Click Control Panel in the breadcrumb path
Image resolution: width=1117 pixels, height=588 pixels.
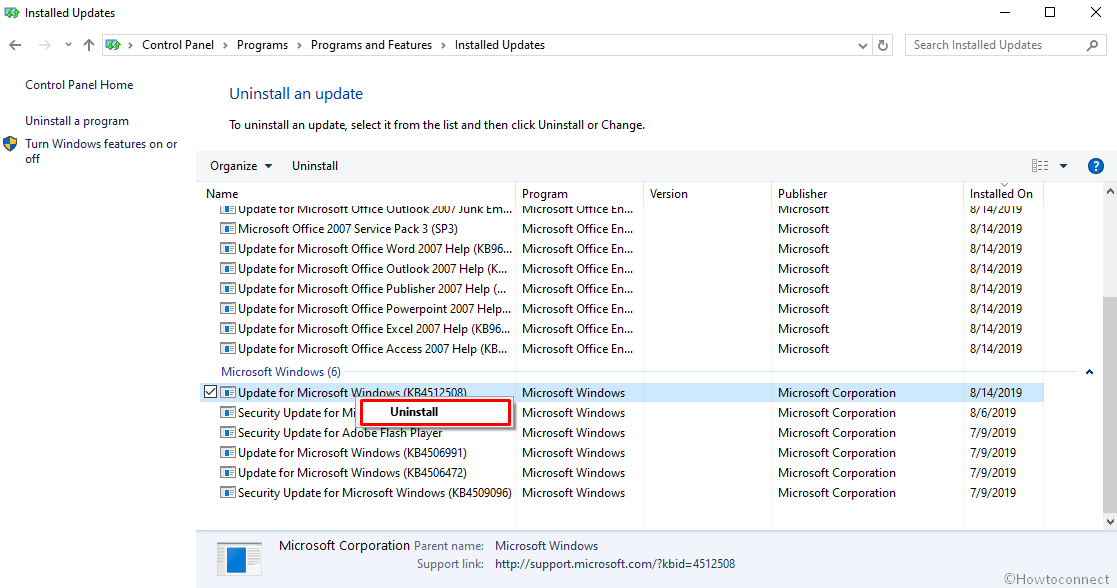click(178, 45)
